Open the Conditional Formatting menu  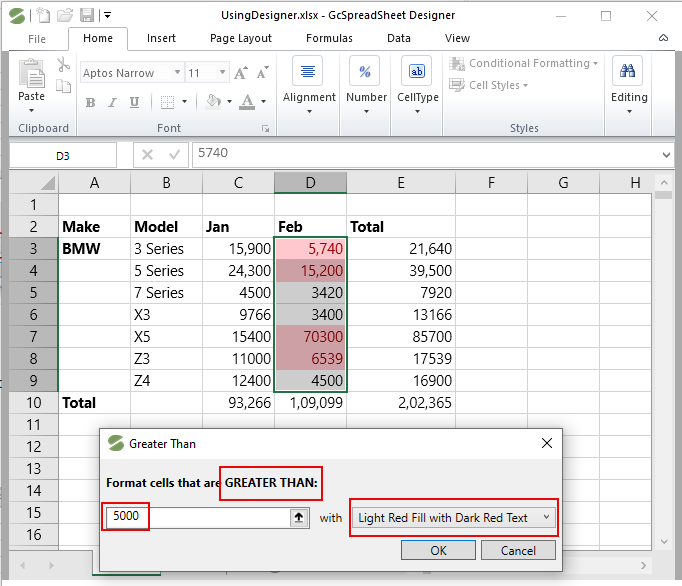tap(524, 64)
